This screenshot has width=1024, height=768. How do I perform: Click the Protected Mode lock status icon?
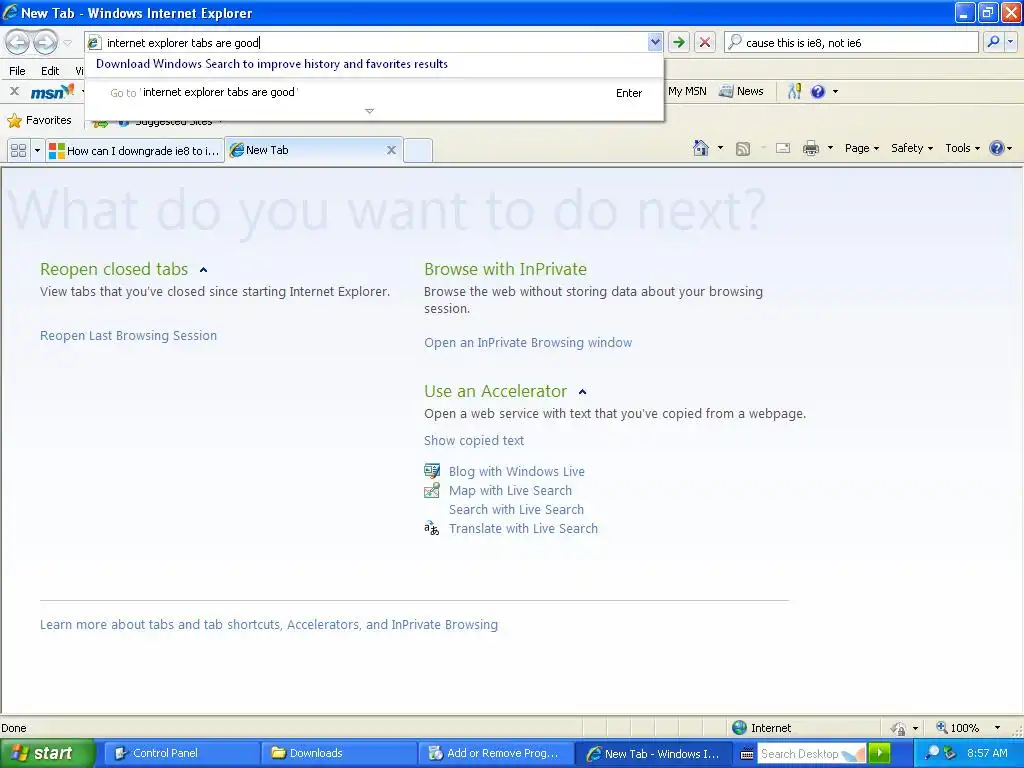point(899,728)
